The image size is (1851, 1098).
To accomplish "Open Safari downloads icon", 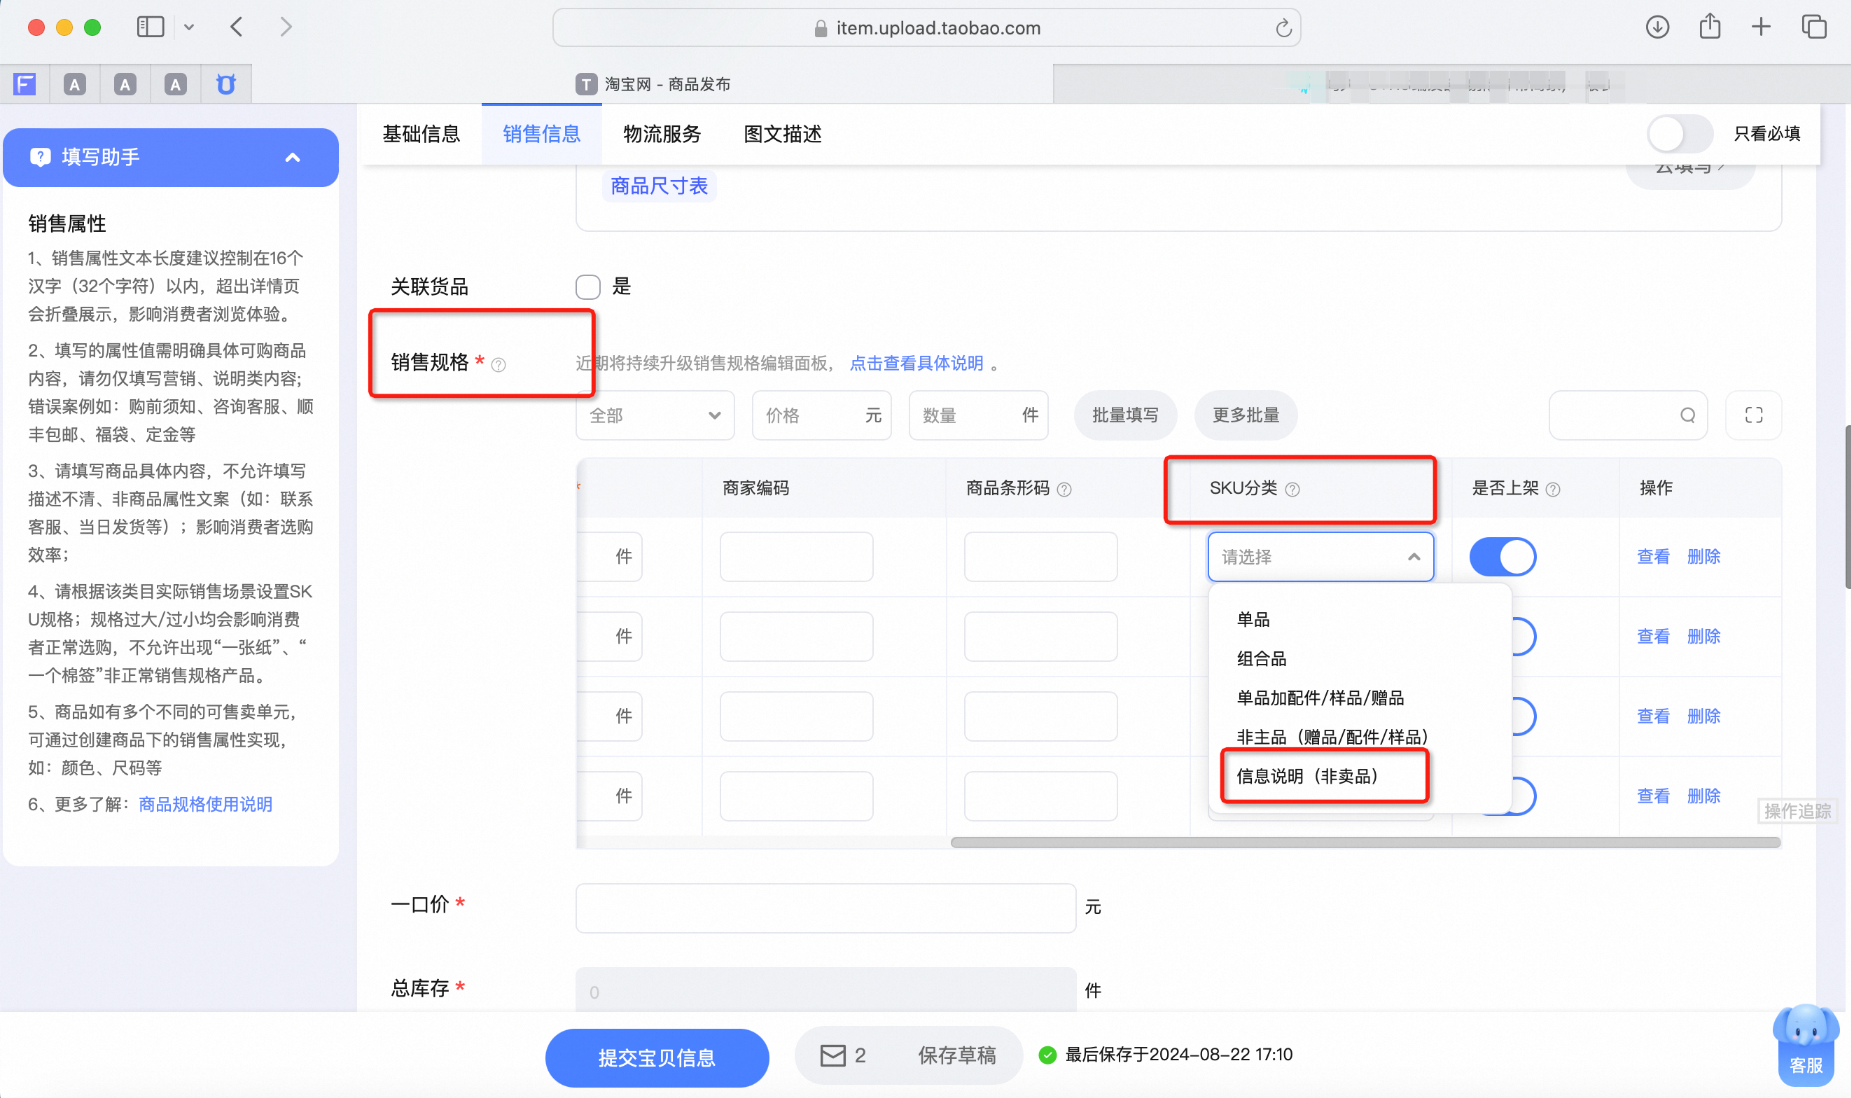I will tap(1657, 27).
